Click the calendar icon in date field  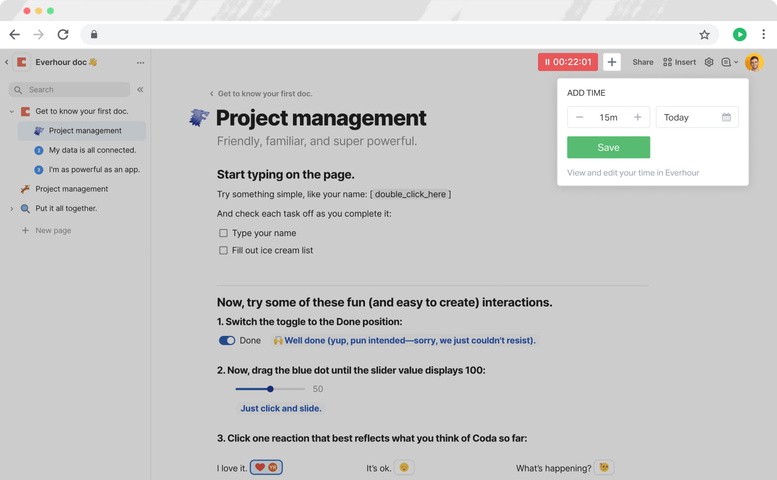pyautogui.click(x=726, y=117)
